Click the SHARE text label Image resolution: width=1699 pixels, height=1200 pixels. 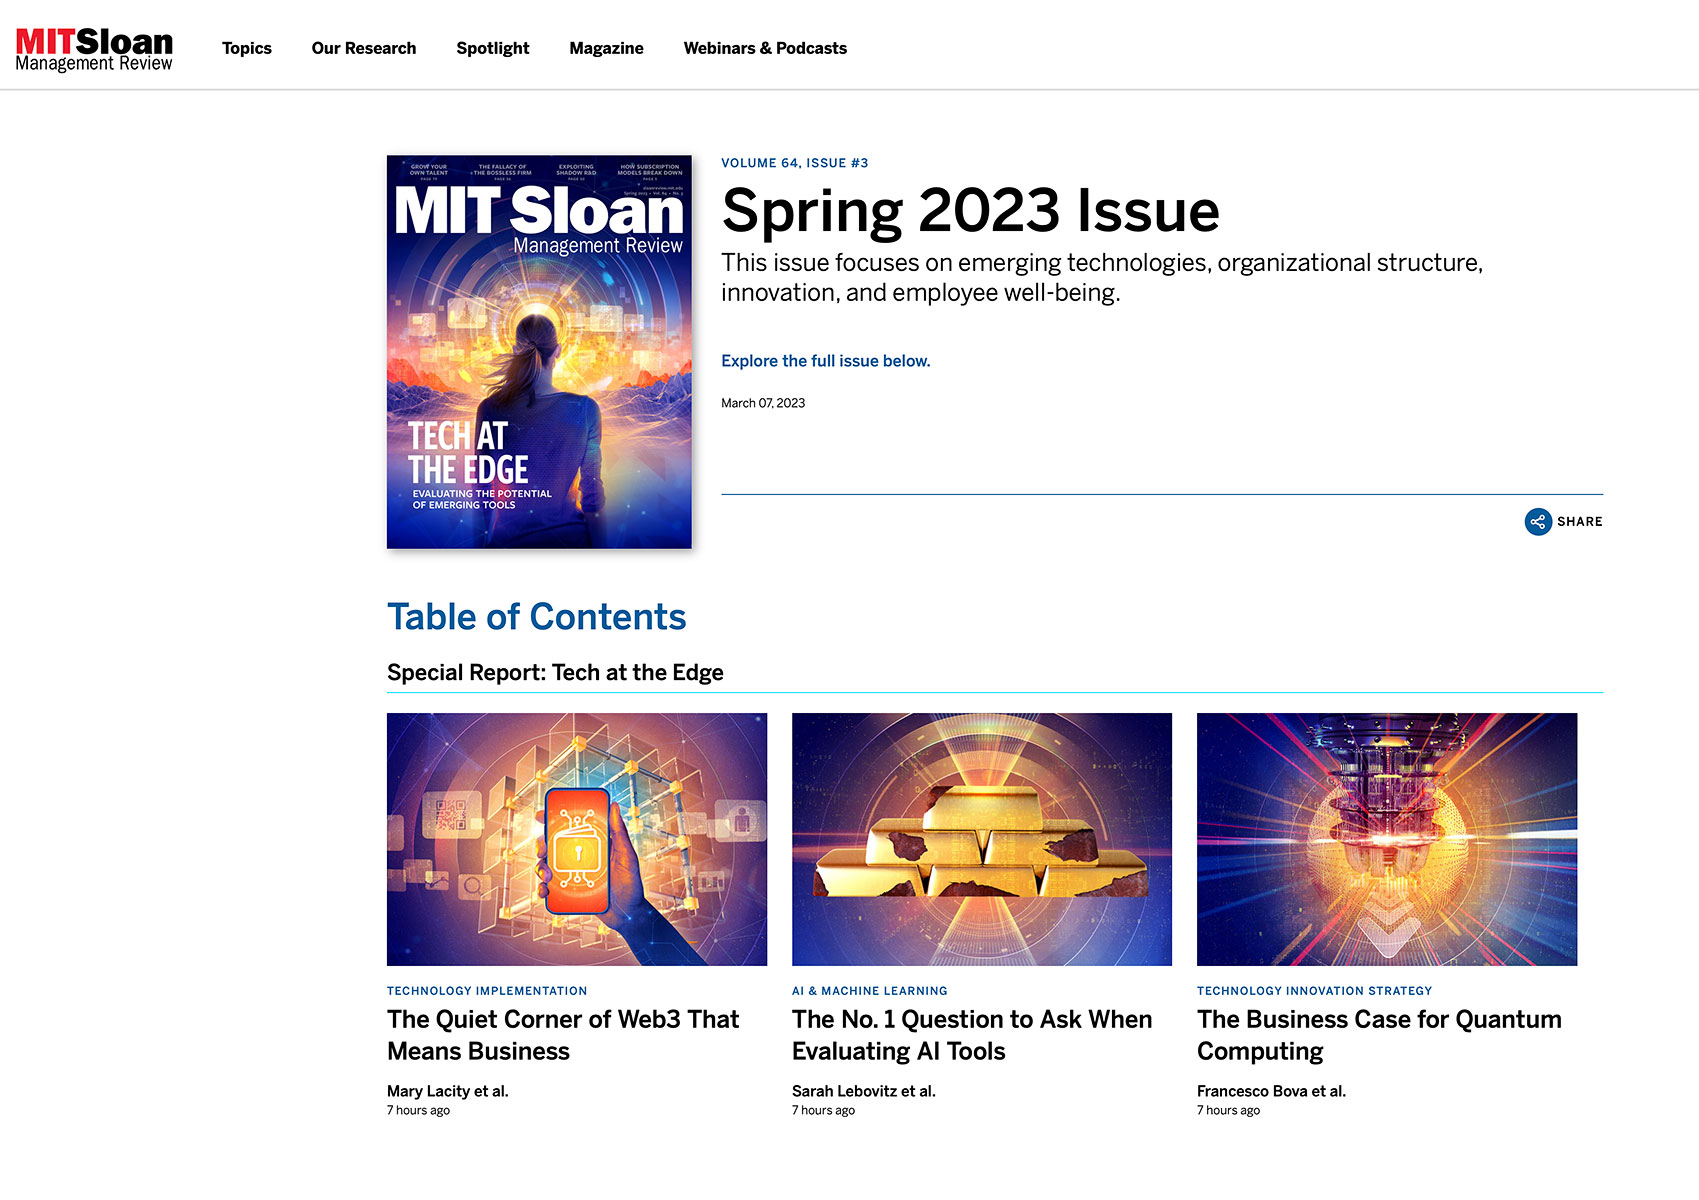pos(1580,522)
